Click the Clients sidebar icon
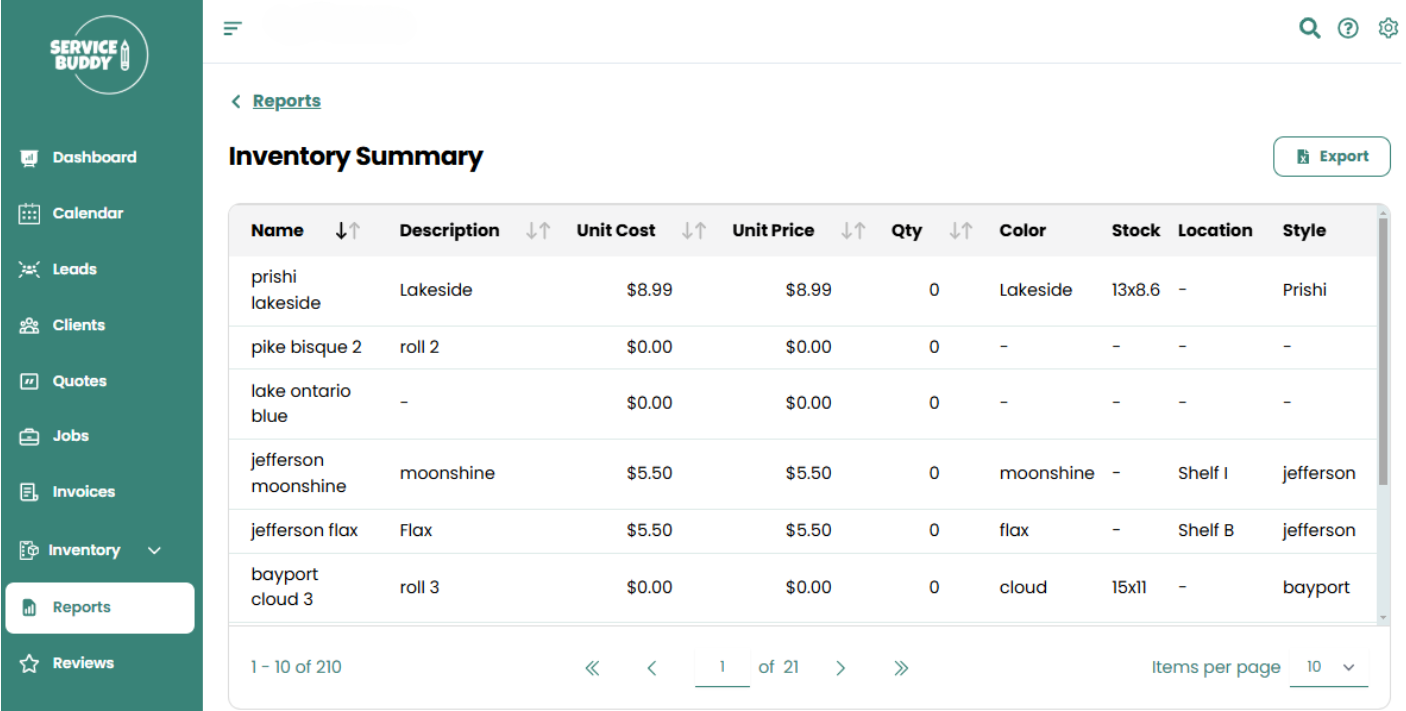Viewport: 1406px width, 711px height. (29, 326)
